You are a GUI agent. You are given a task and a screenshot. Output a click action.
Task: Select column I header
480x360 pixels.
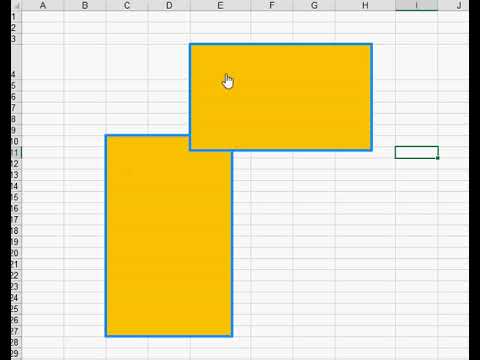[417, 5]
